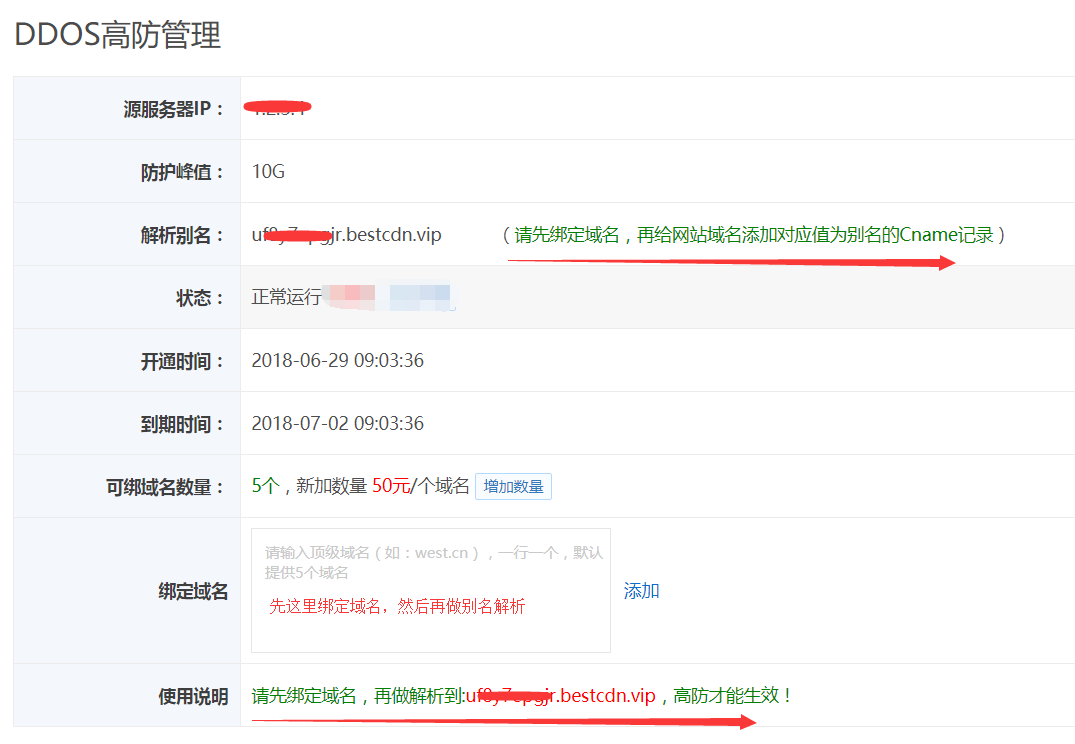
Task: Click the 10G protection peak value
Action: (x=268, y=172)
